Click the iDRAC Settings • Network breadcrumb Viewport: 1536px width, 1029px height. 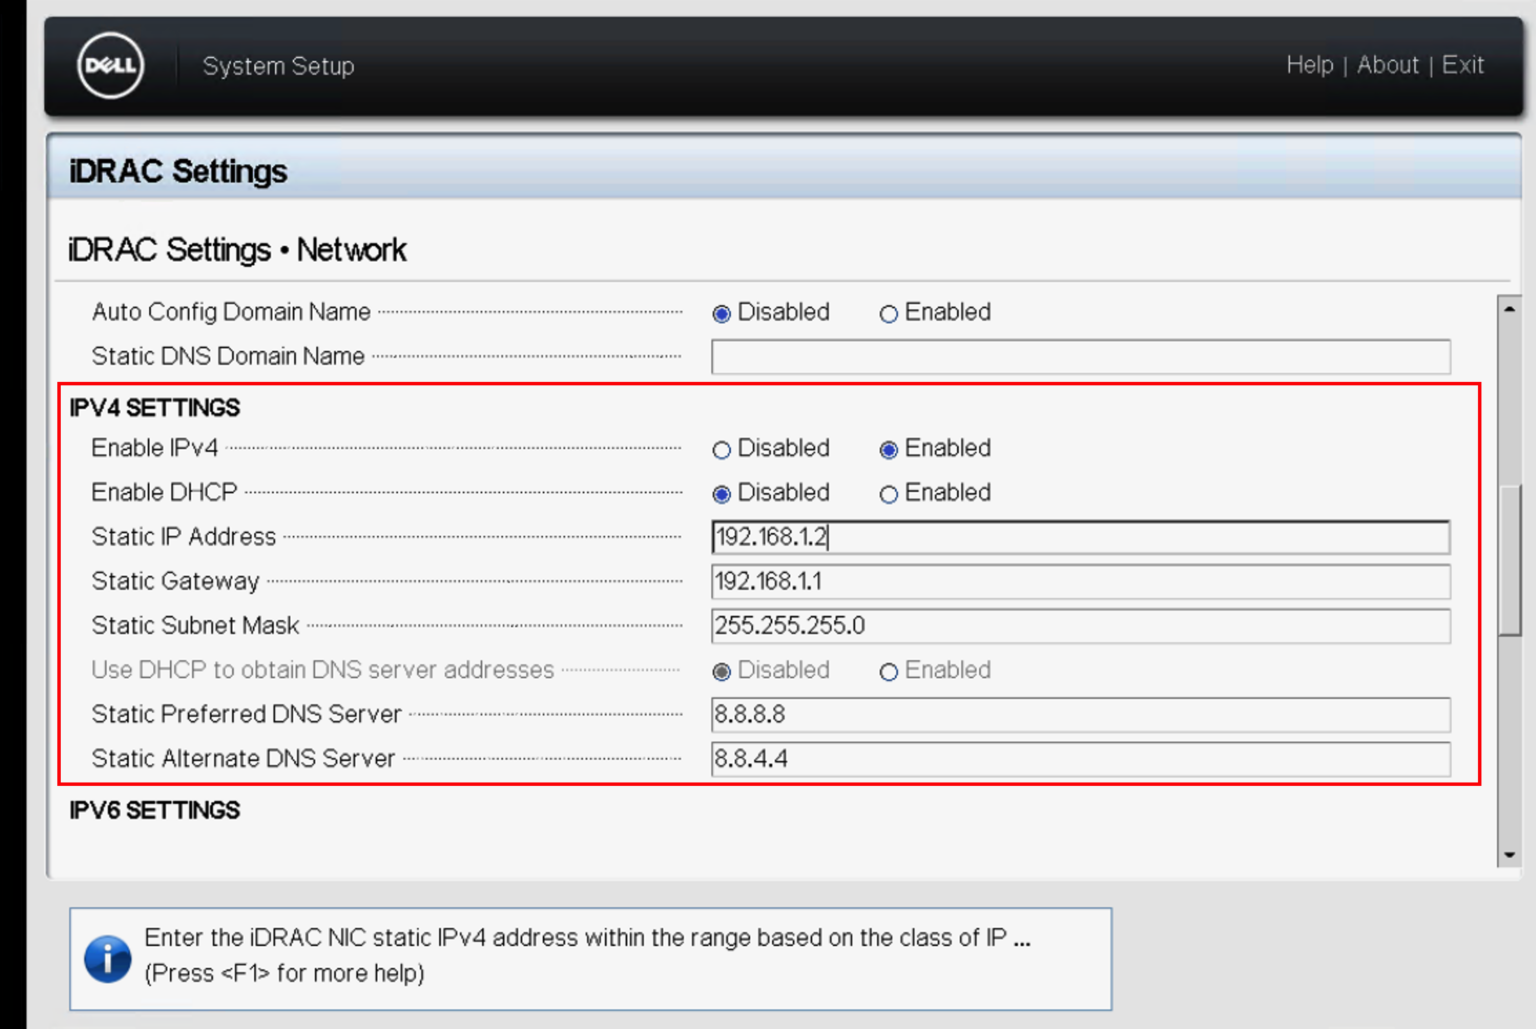[x=237, y=249]
